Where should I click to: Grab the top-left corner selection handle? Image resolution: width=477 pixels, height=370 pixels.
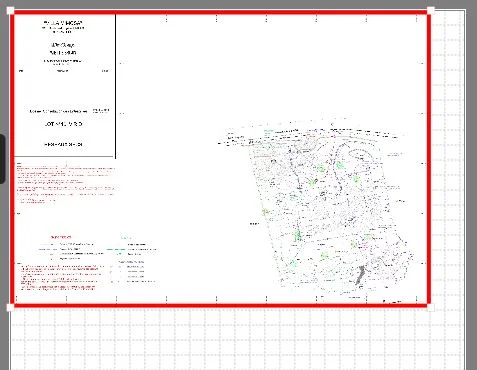10,11
